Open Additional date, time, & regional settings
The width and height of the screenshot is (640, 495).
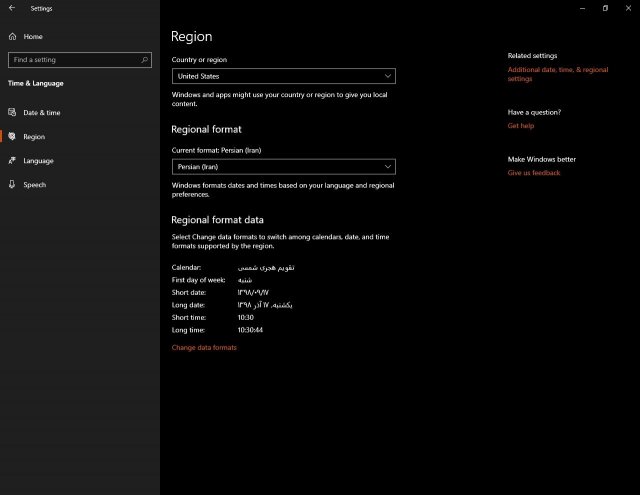coord(558,74)
